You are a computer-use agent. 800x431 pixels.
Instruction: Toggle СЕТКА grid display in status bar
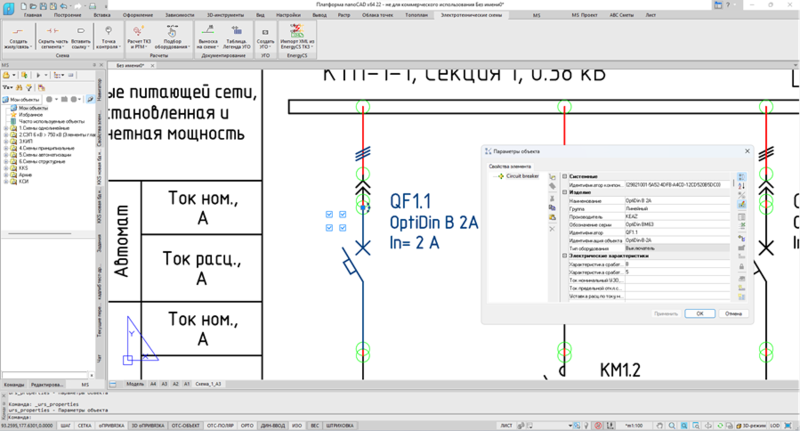pyautogui.click(x=86, y=424)
